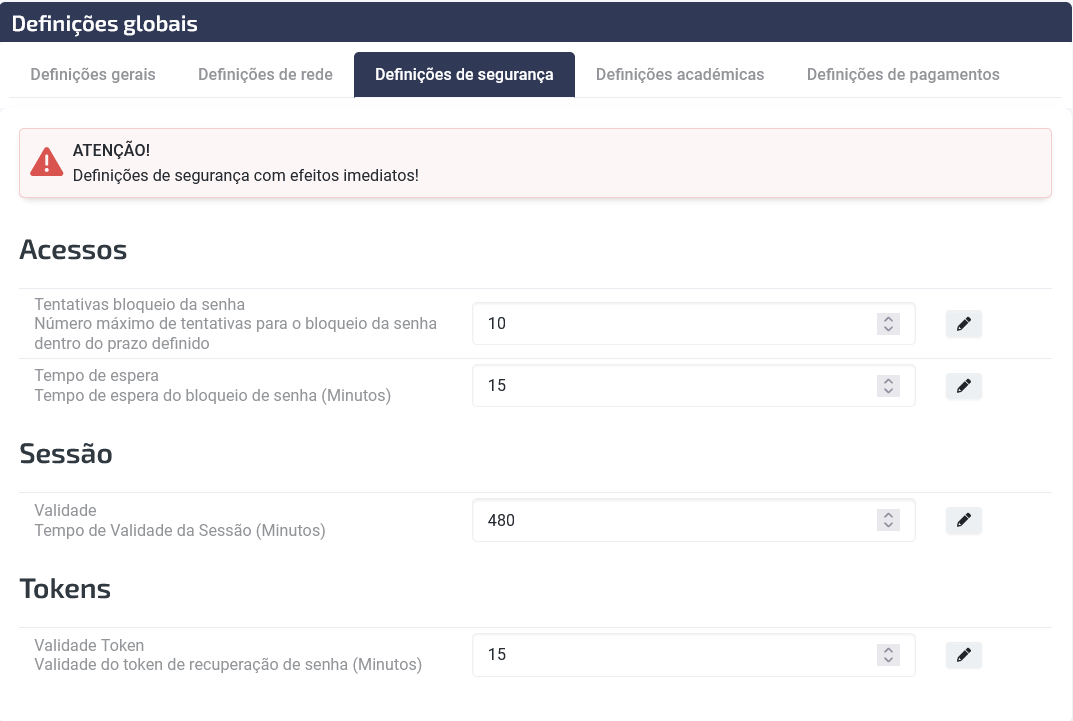
Task: Click the pencil icon for Validade Token
Action: point(964,655)
